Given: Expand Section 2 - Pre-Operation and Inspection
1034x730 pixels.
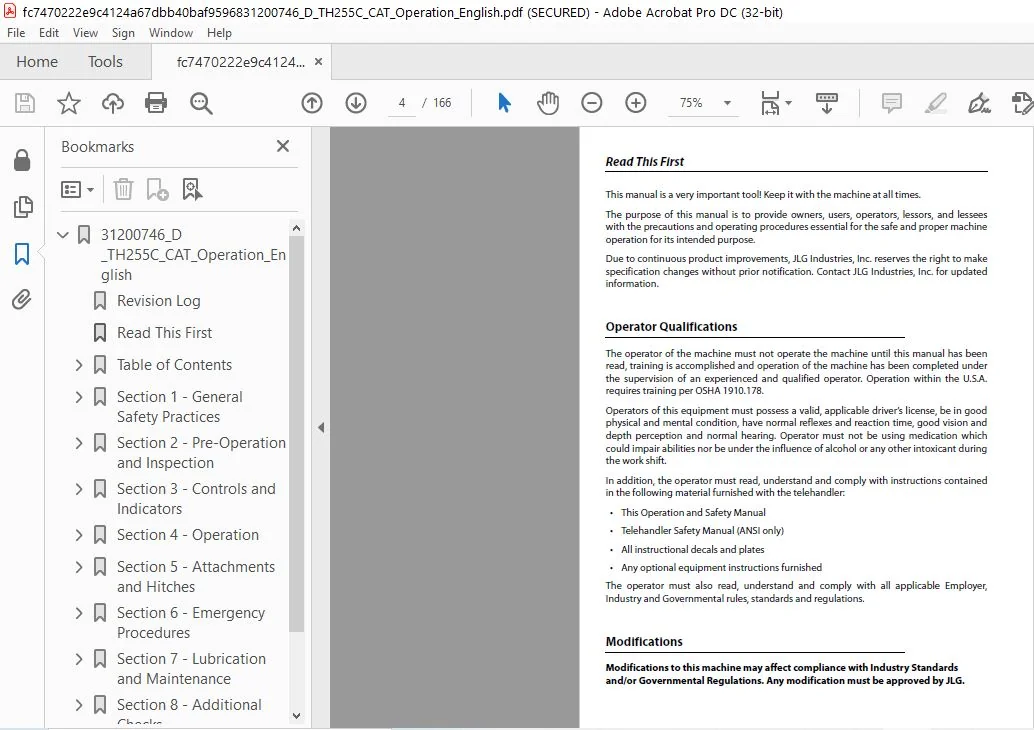Looking at the screenshot, I should pos(79,443).
